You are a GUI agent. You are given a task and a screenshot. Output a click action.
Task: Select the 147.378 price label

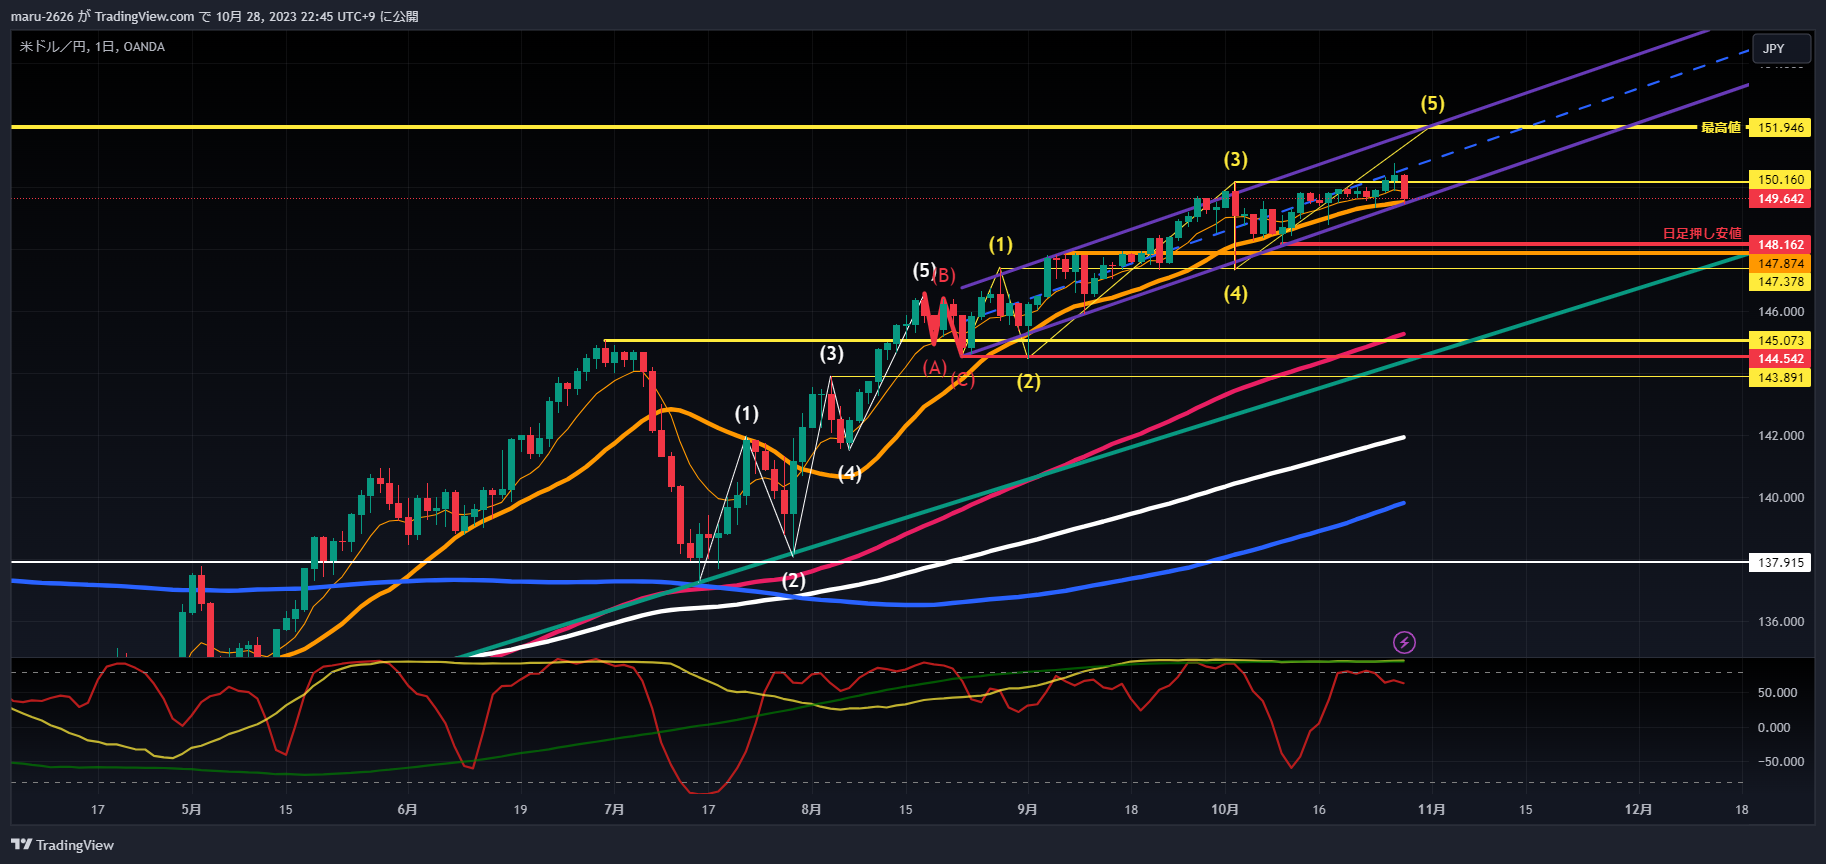[1781, 282]
